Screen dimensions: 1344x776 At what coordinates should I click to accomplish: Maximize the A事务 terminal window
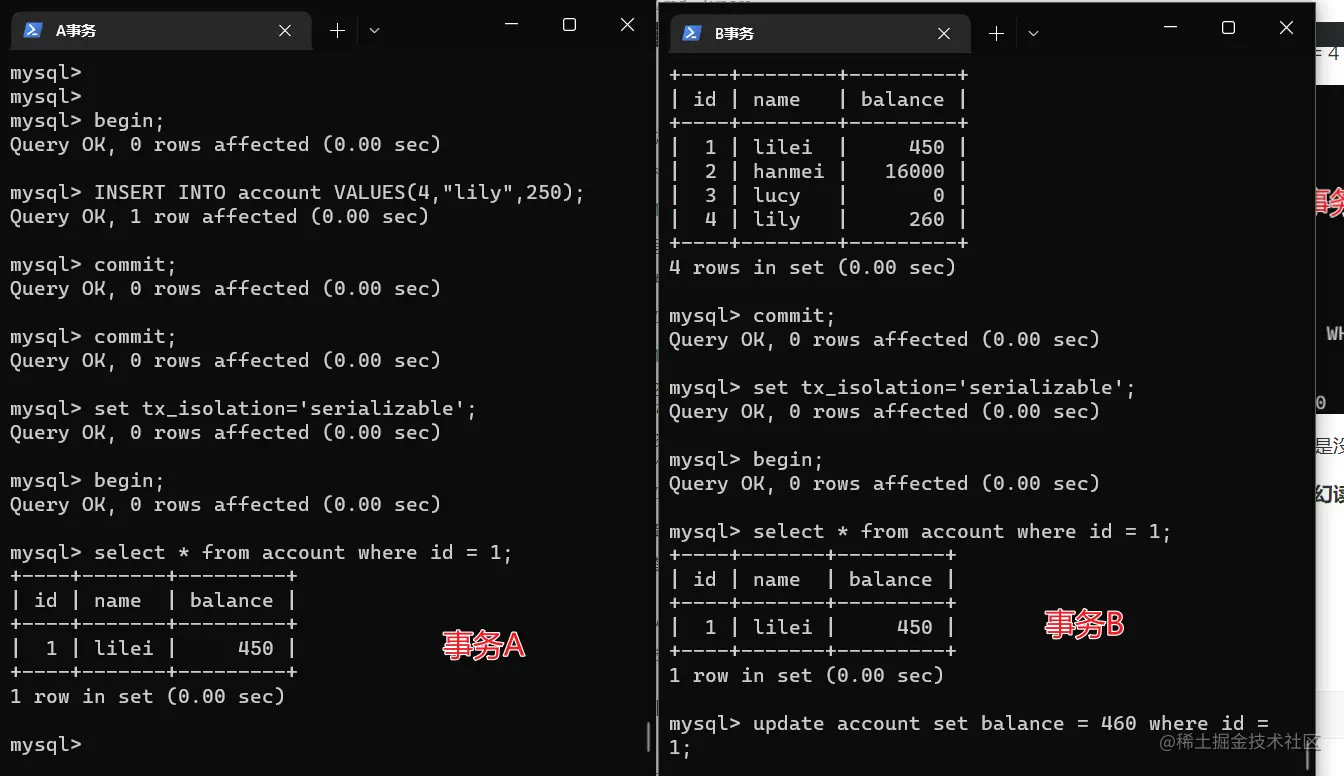pyautogui.click(x=569, y=25)
